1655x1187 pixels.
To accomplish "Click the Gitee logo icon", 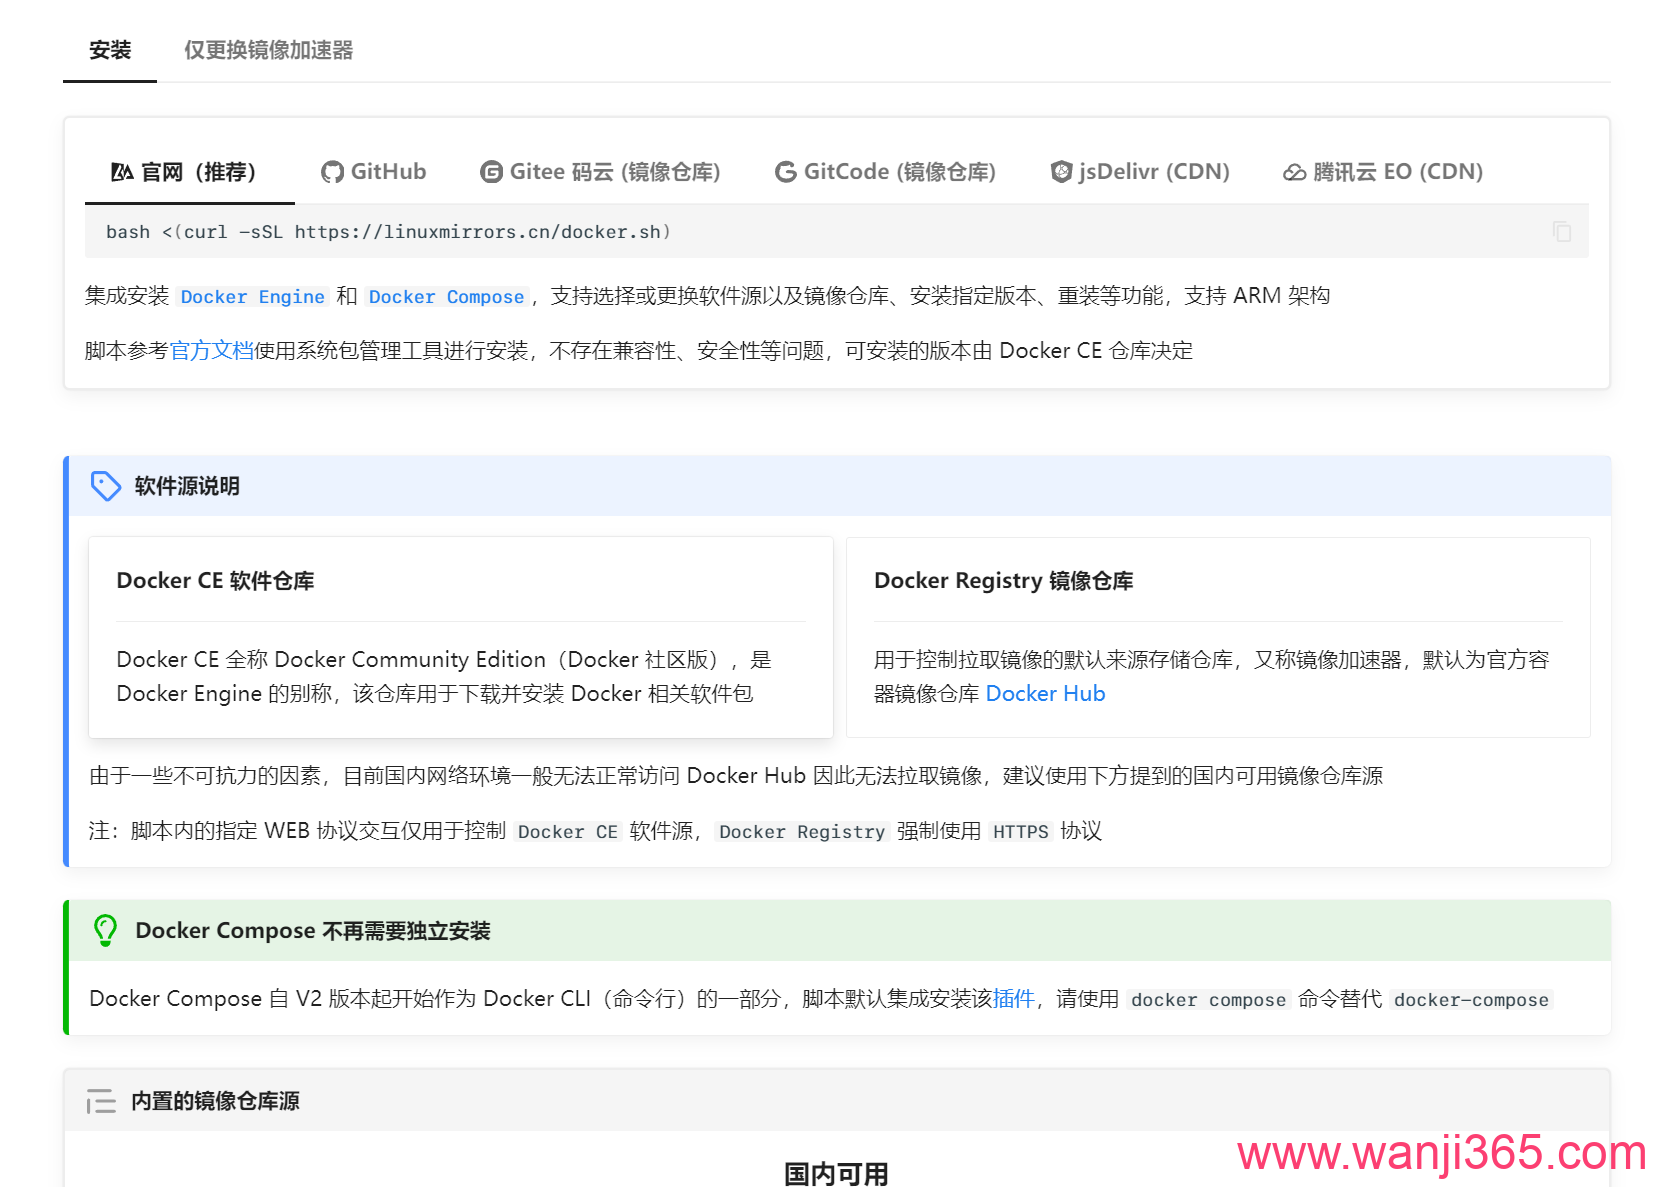I will tap(491, 172).
